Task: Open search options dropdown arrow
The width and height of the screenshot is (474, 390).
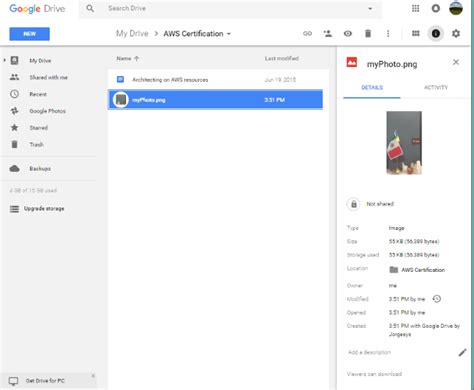Action: [370, 9]
